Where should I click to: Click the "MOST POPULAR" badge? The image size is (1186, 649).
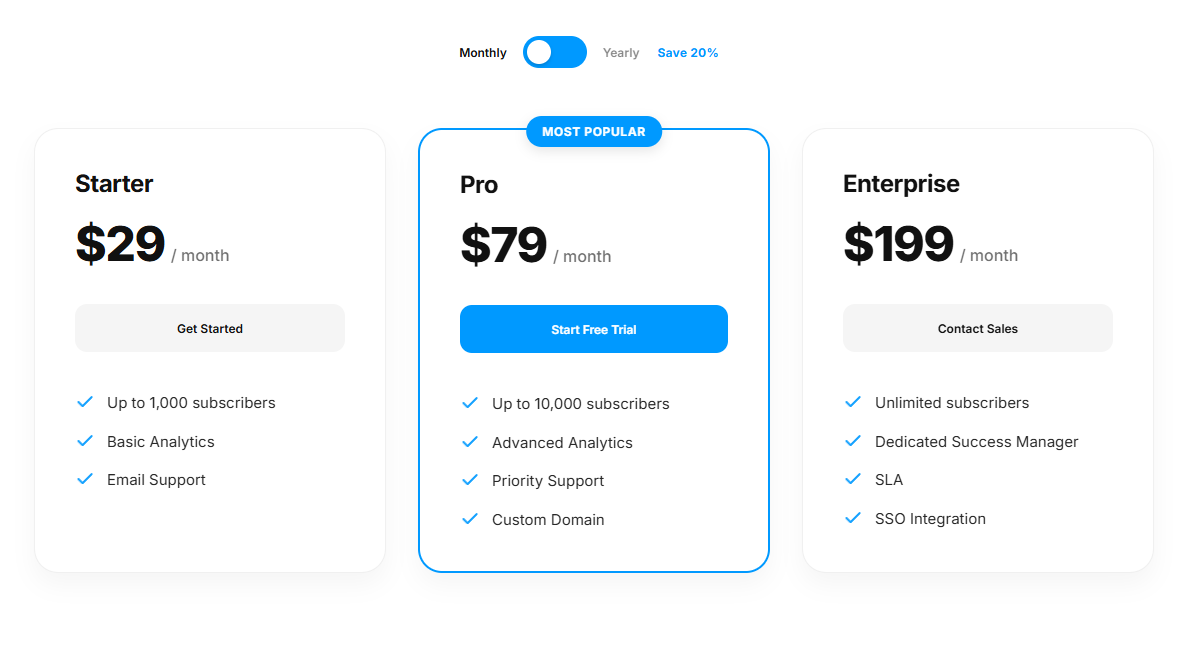pyautogui.click(x=593, y=131)
